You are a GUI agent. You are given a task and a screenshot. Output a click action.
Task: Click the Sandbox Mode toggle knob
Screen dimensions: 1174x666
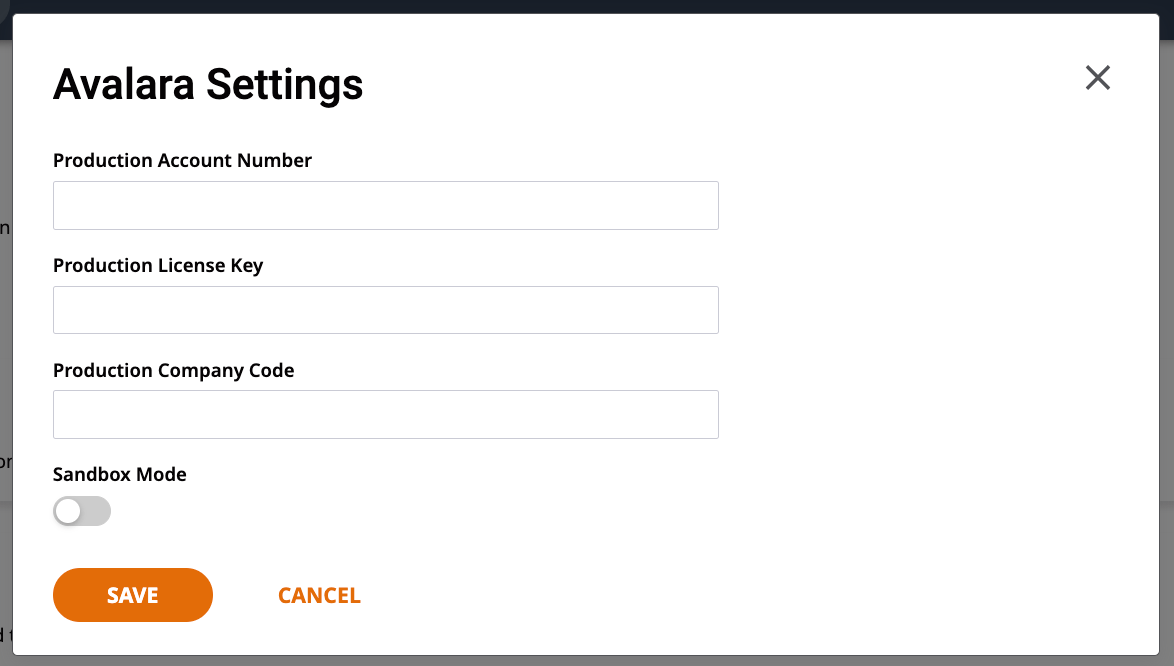pos(70,511)
